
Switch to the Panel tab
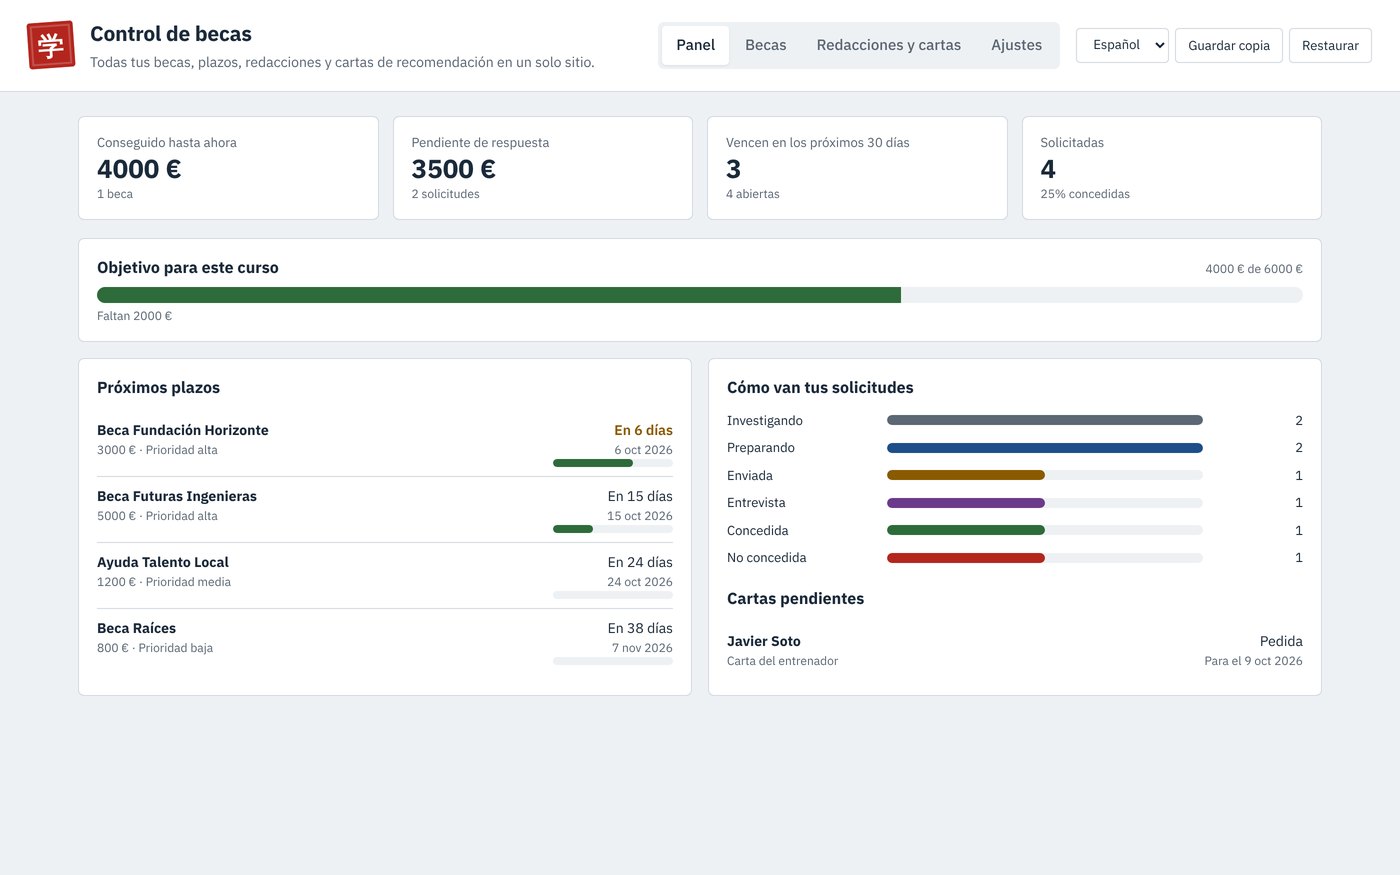[695, 45]
